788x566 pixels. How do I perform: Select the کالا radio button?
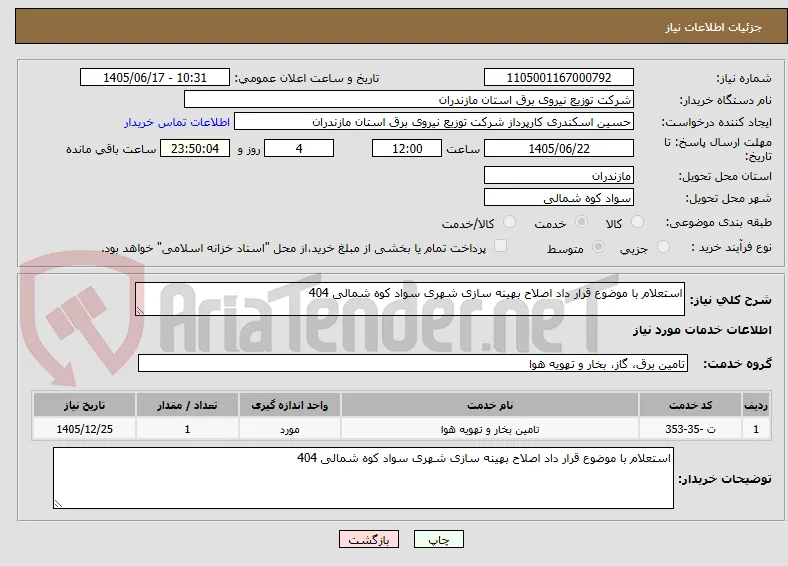(x=637, y=222)
